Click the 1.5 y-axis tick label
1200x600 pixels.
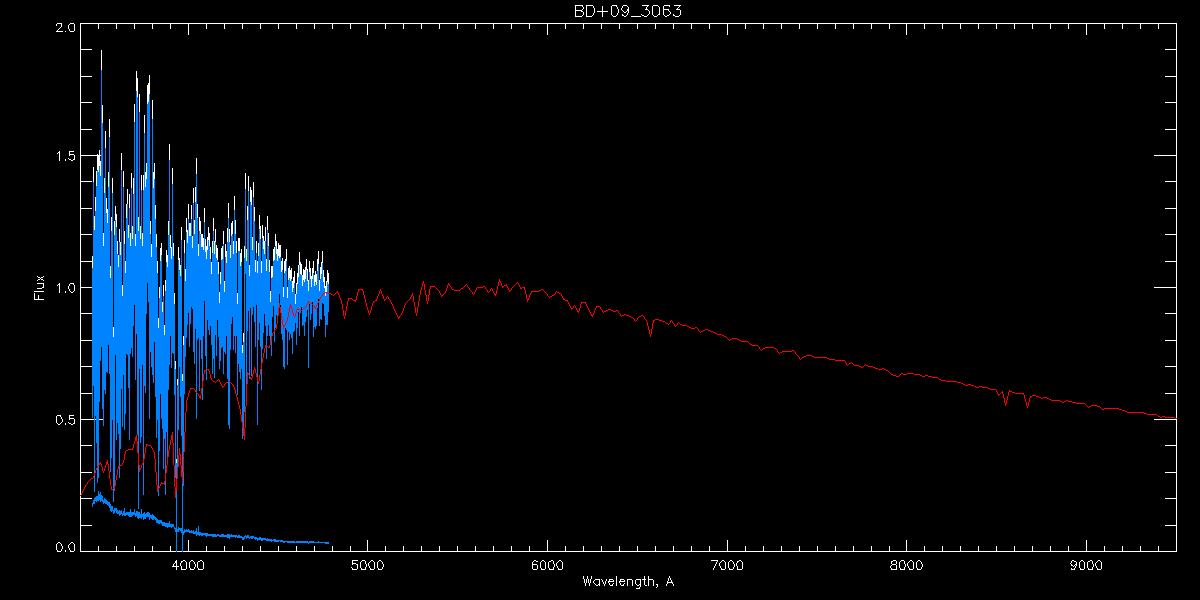pos(64,158)
